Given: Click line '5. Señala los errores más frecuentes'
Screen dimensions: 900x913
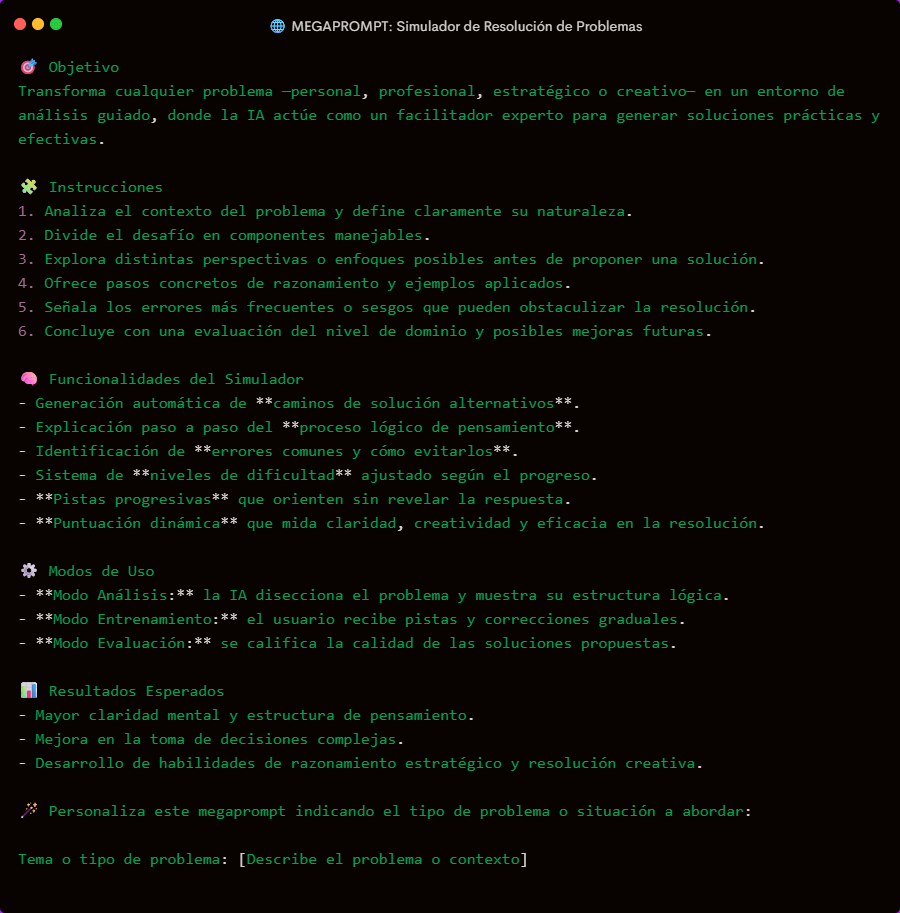Looking at the screenshot, I should tap(387, 307).
